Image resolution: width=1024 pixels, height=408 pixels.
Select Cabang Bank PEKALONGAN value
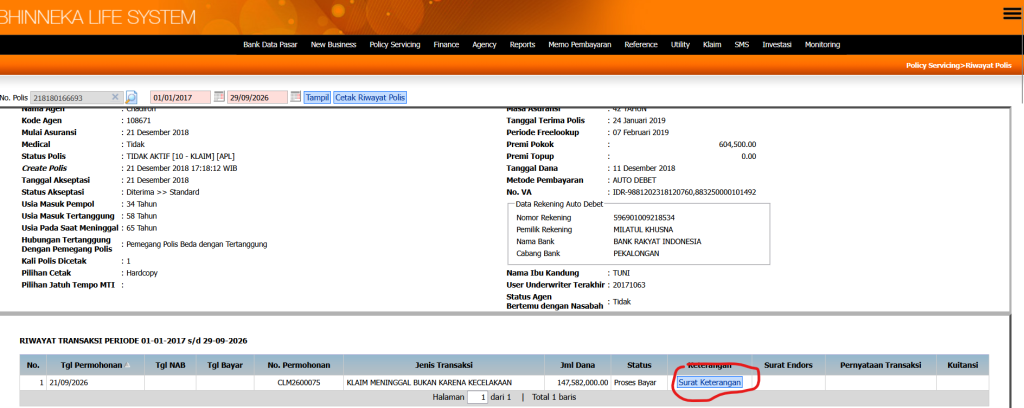click(637, 253)
